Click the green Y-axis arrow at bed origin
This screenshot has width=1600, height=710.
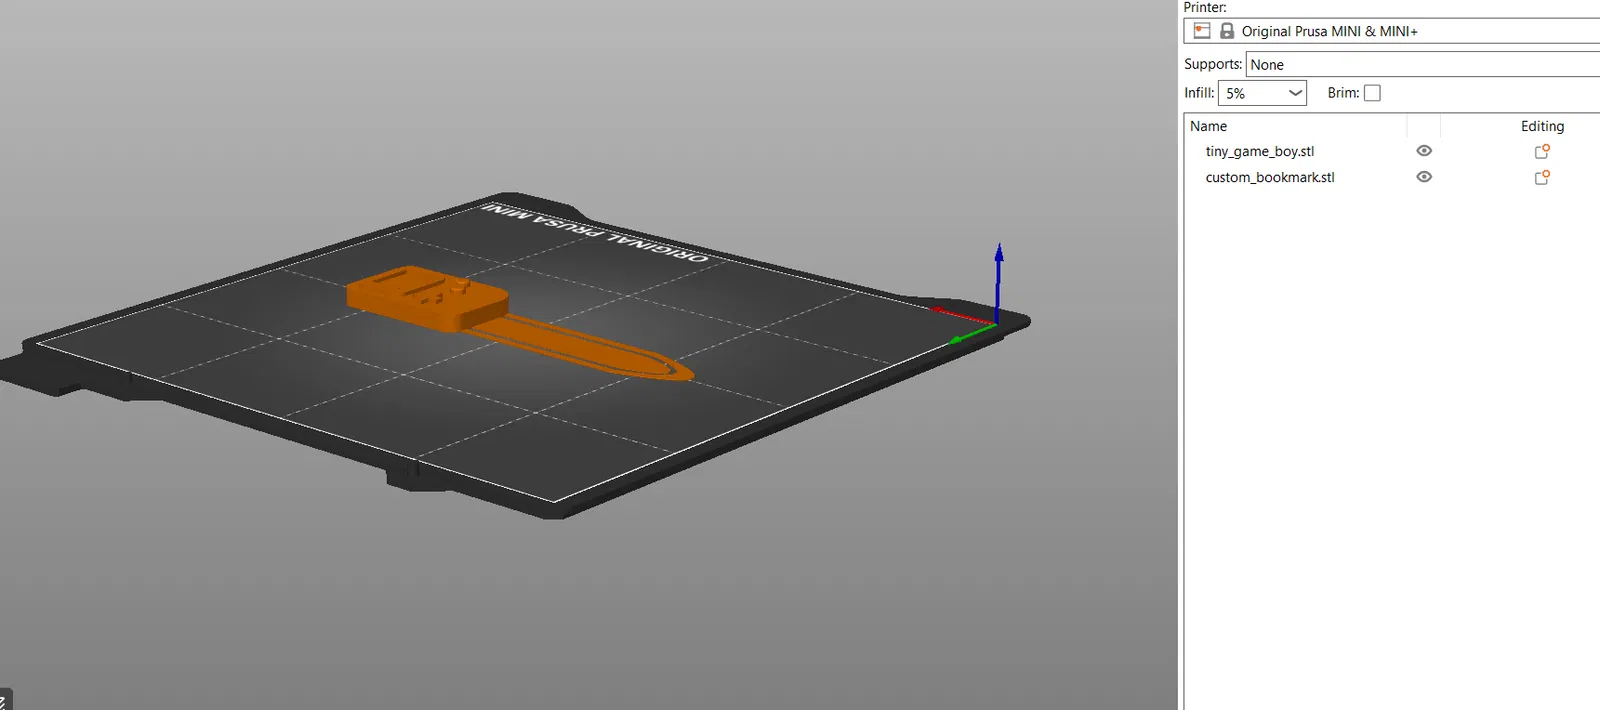click(970, 334)
